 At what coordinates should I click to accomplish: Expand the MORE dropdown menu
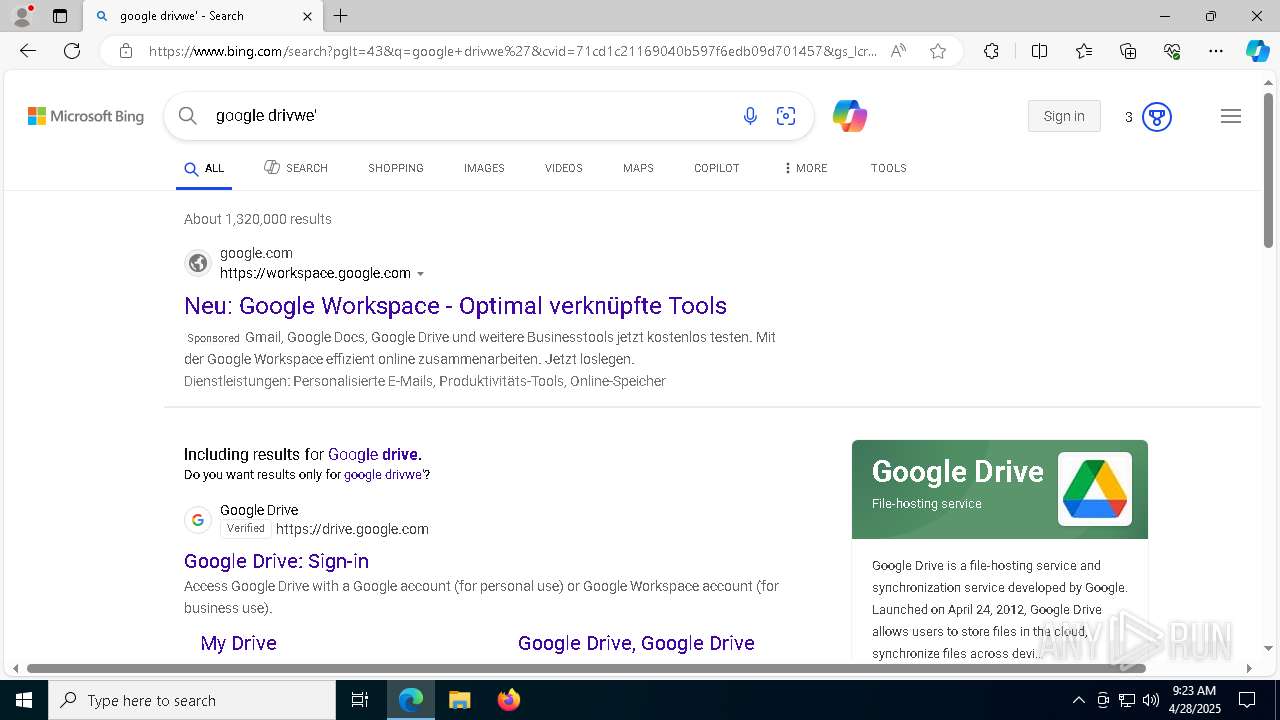(806, 168)
